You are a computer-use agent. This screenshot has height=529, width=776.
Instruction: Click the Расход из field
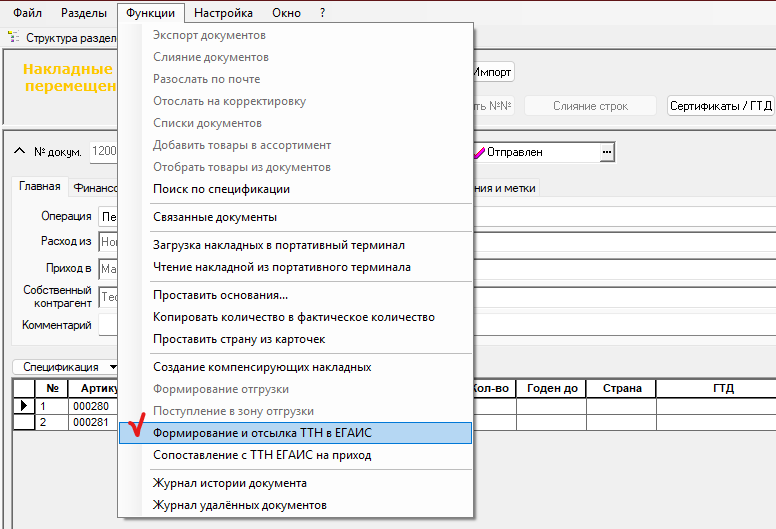tap(108, 242)
